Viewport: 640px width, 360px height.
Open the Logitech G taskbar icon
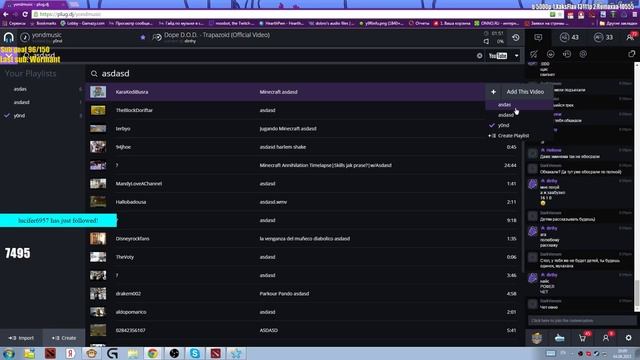112,353
